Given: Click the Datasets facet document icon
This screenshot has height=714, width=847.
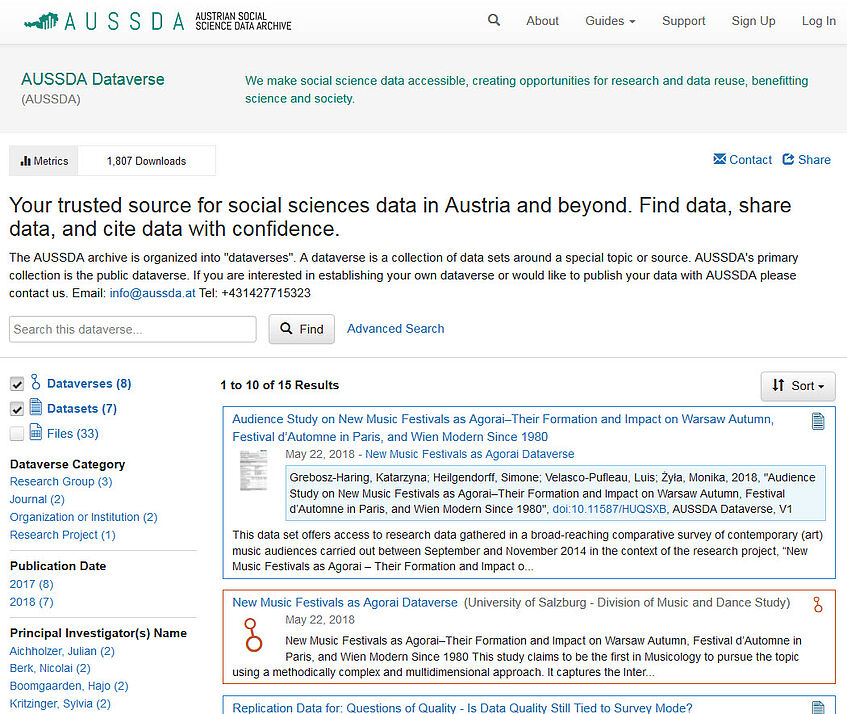Looking at the screenshot, I should pyautogui.click(x=36, y=407).
